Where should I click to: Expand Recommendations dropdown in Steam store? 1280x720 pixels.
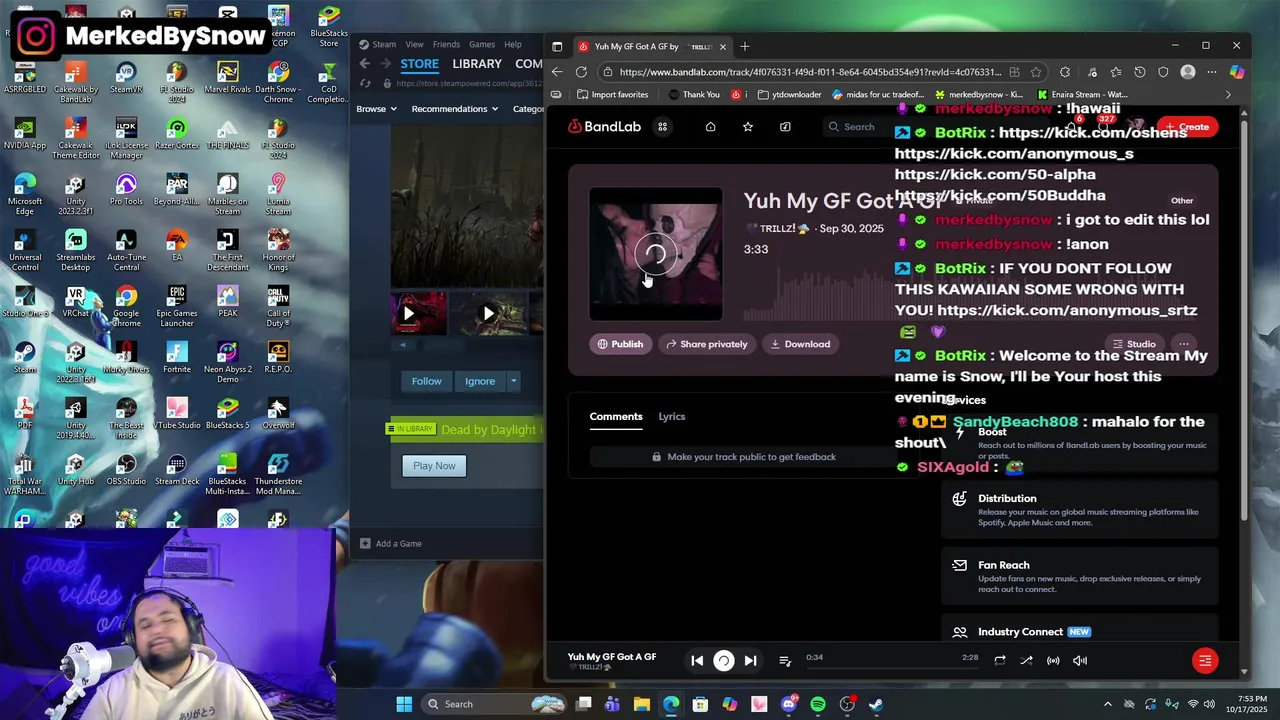[x=455, y=109]
